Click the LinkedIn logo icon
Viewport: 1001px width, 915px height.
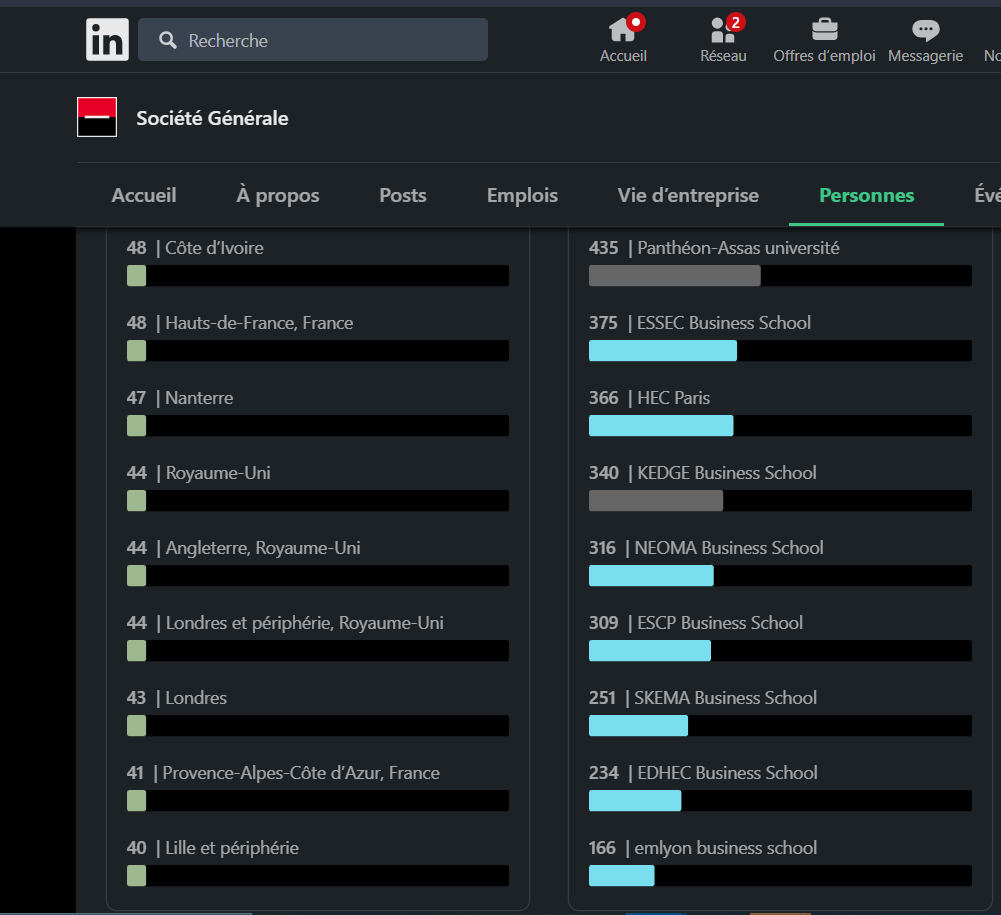(107, 40)
